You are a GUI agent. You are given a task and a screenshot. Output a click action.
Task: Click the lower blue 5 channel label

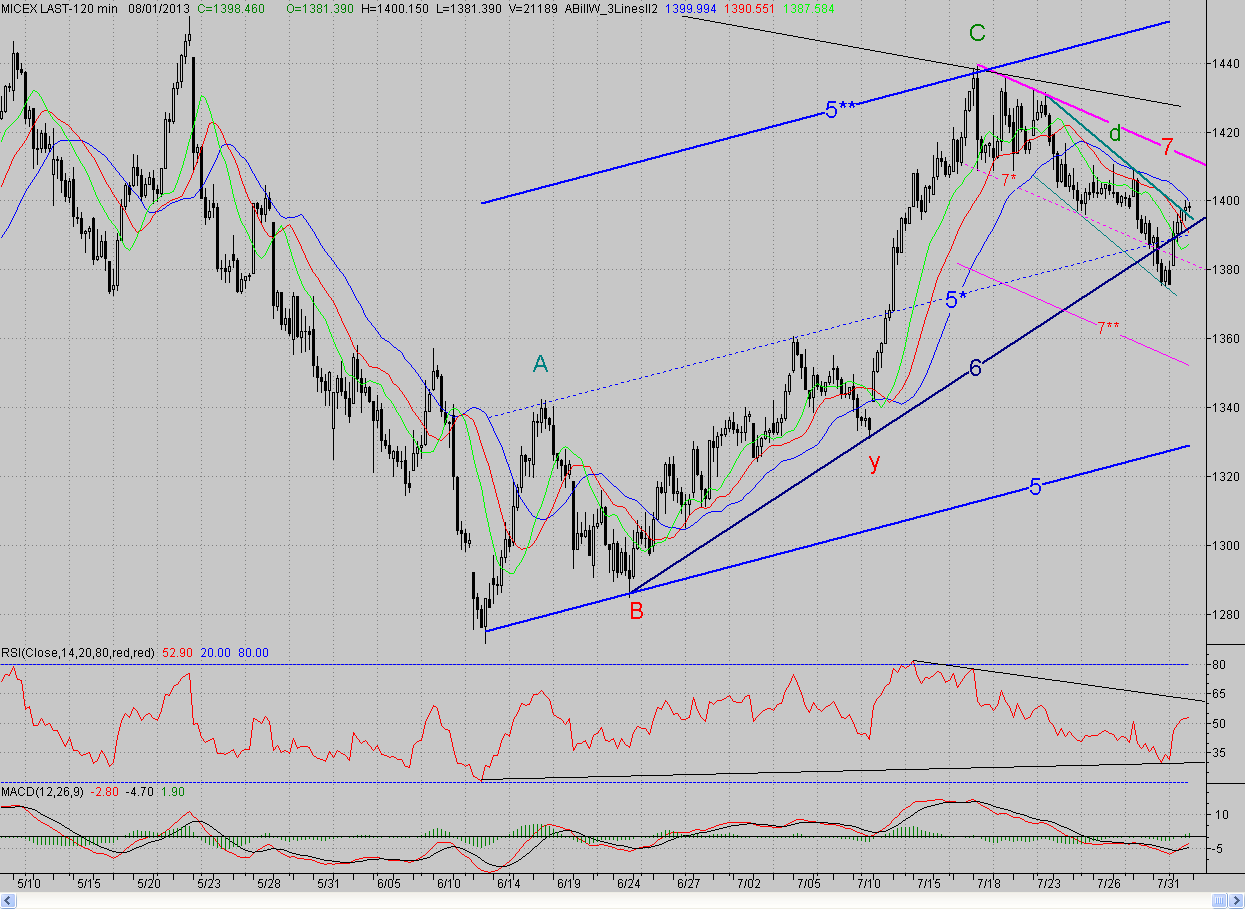pyautogui.click(x=1036, y=487)
